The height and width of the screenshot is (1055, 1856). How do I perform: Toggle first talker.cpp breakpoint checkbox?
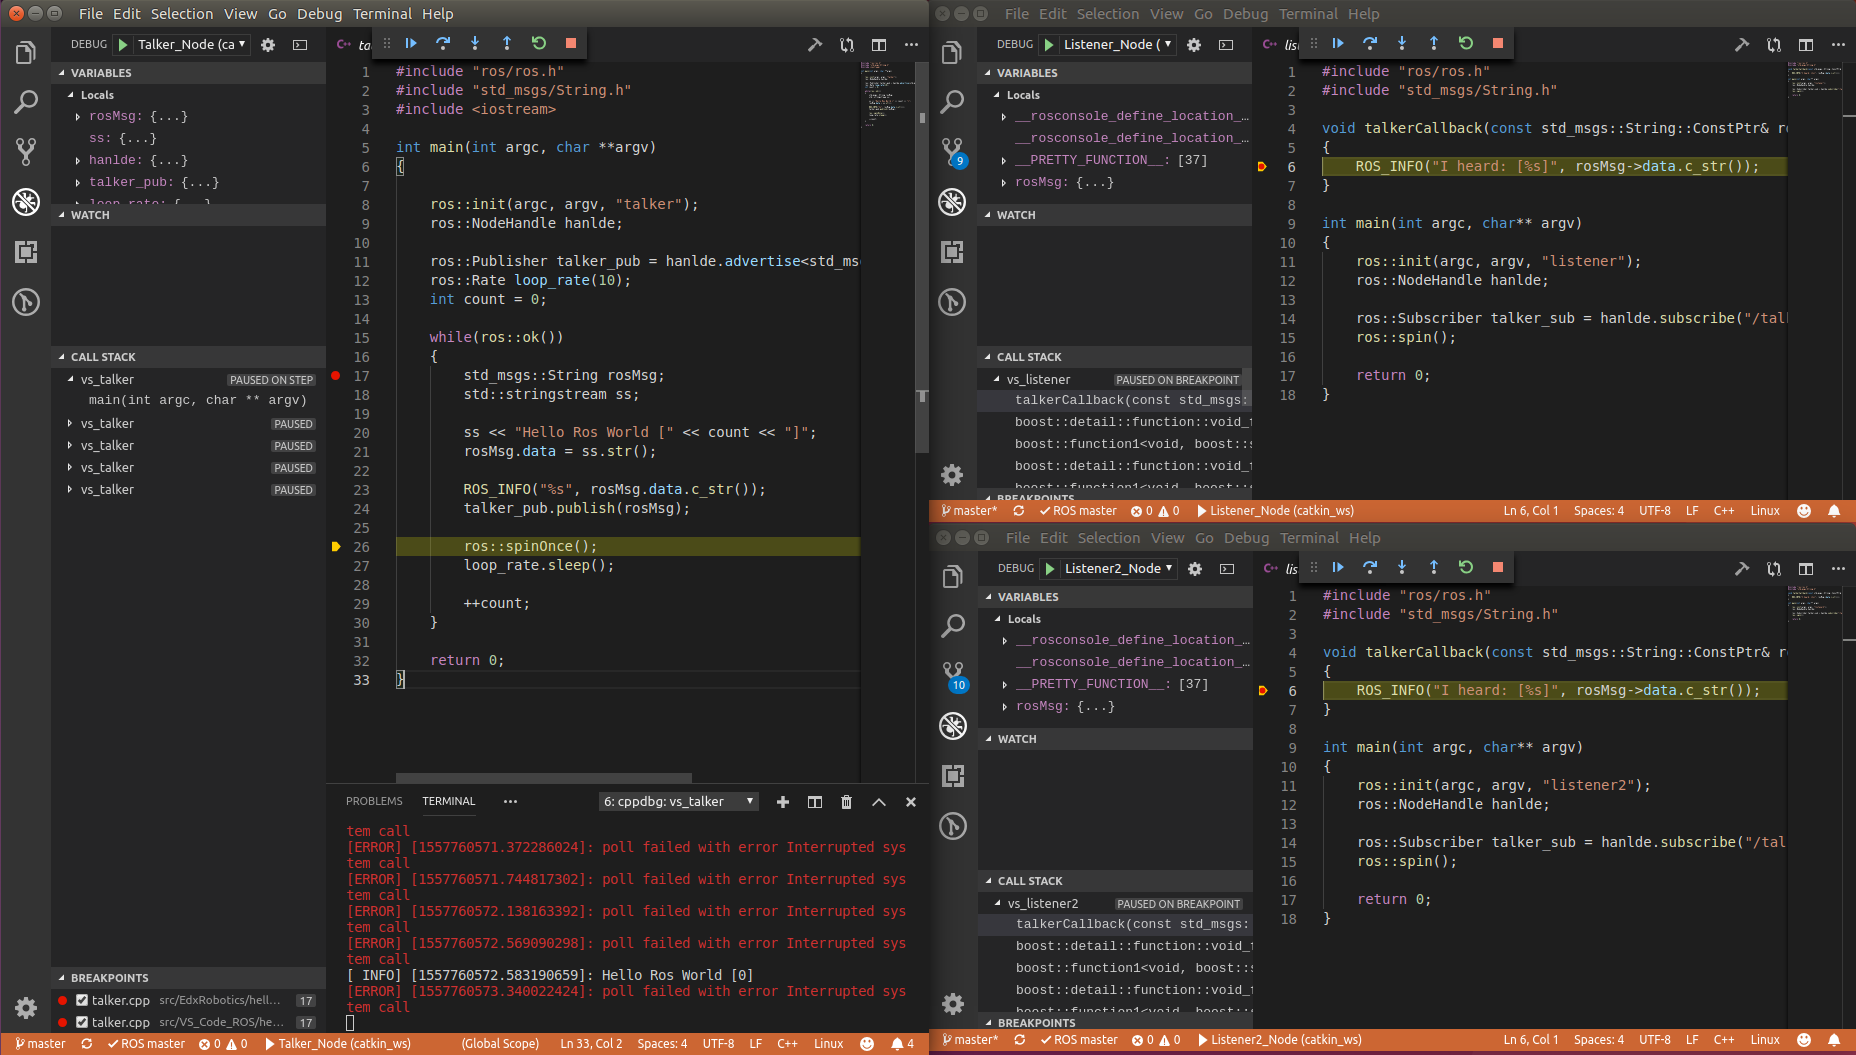(82, 1000)
